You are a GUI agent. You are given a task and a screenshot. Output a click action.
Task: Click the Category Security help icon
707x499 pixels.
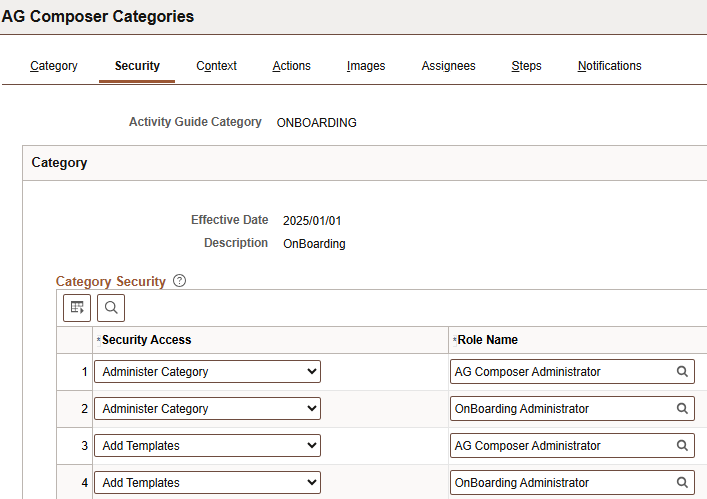[179, 281]
